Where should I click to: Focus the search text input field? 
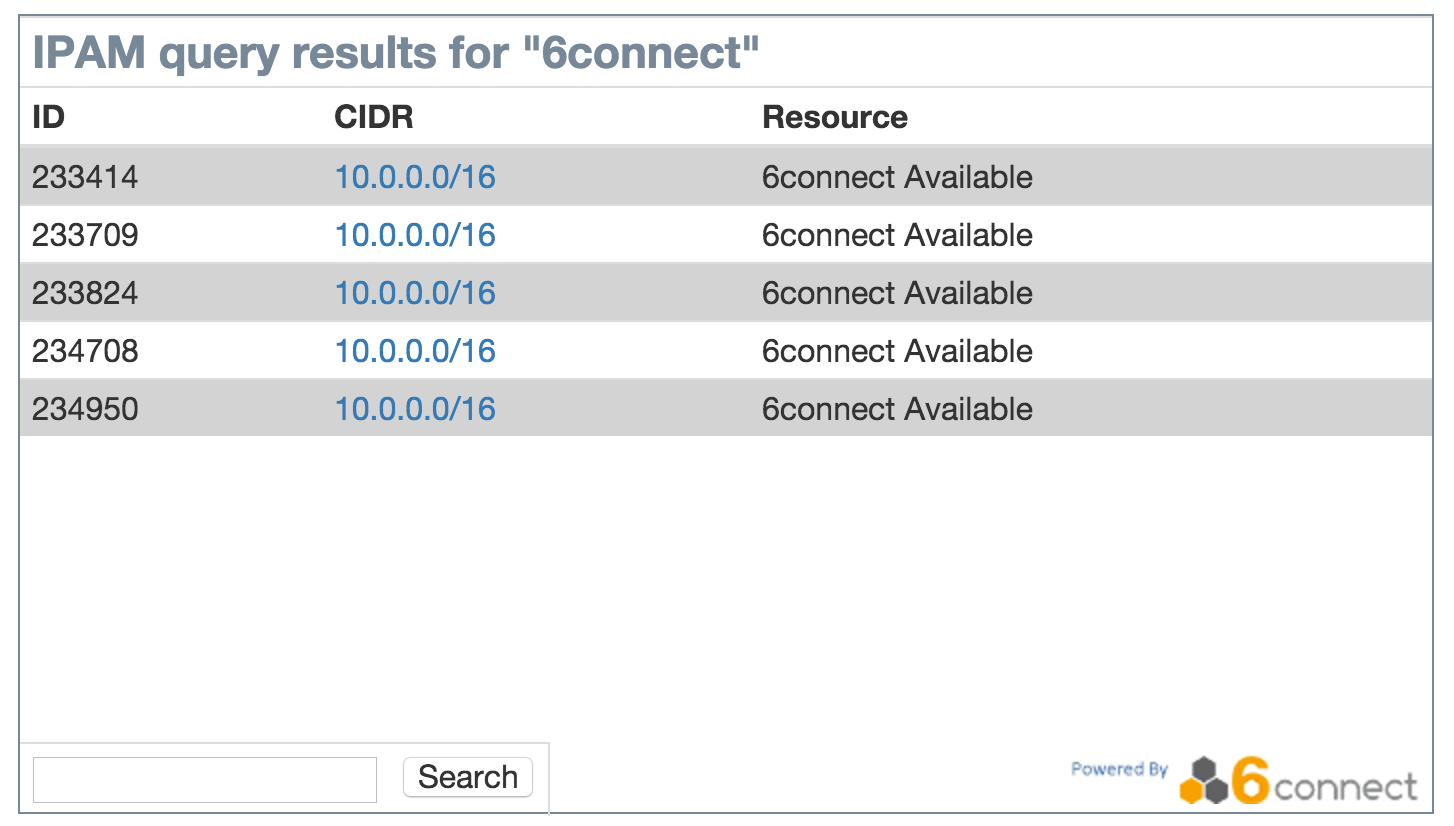[x=205, y=779]
